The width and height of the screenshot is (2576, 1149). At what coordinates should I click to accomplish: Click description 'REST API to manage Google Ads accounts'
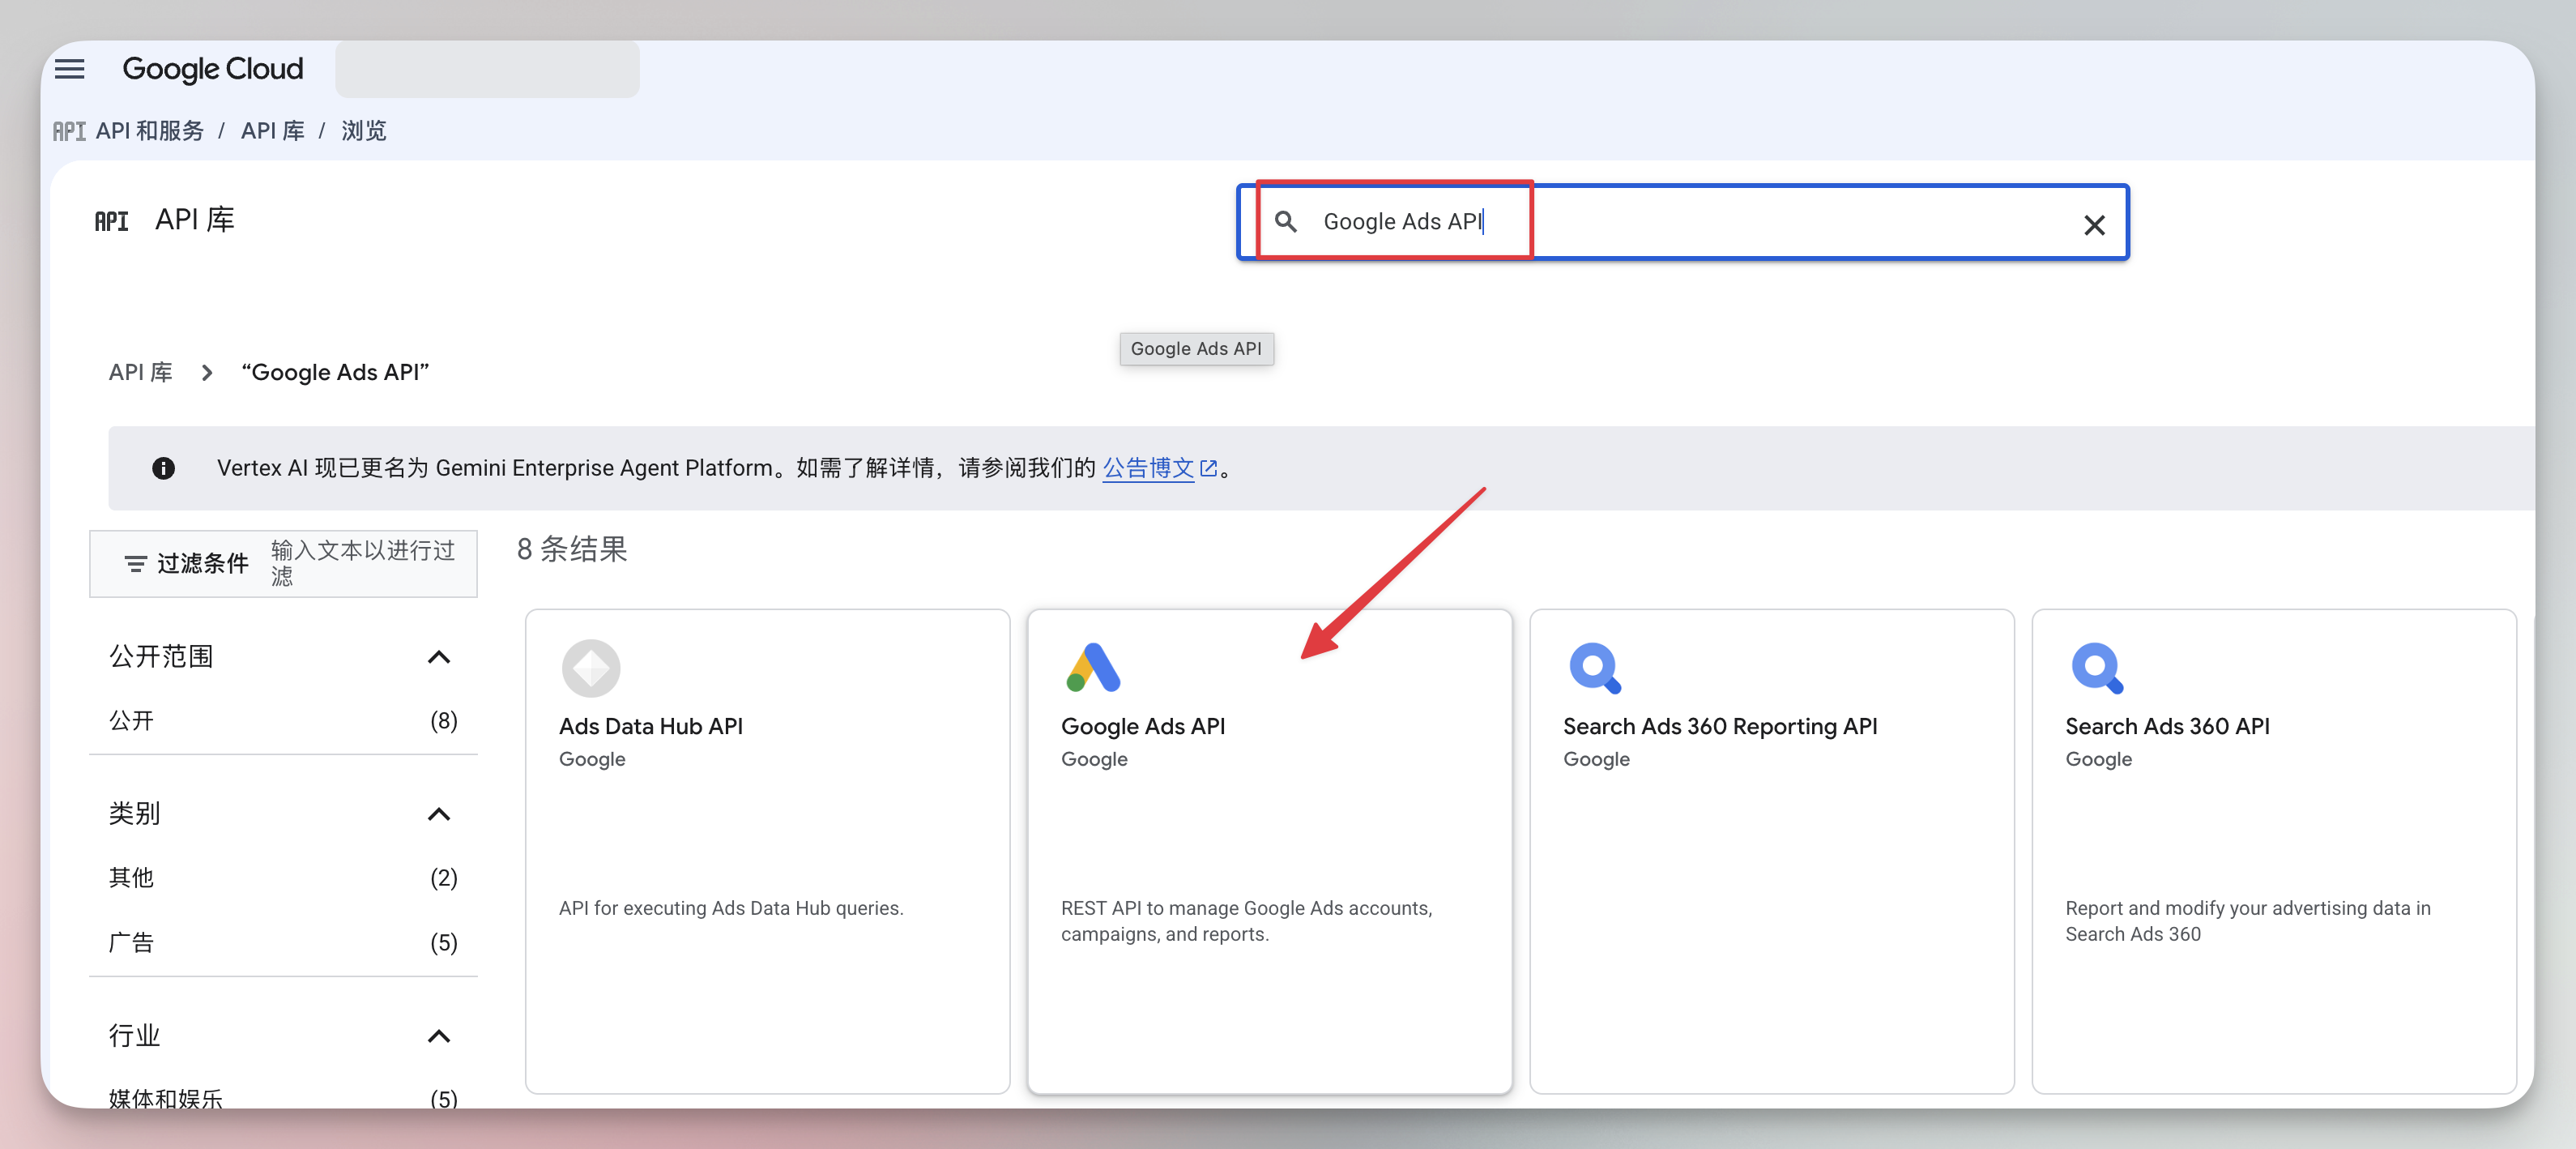[1246, 921]
